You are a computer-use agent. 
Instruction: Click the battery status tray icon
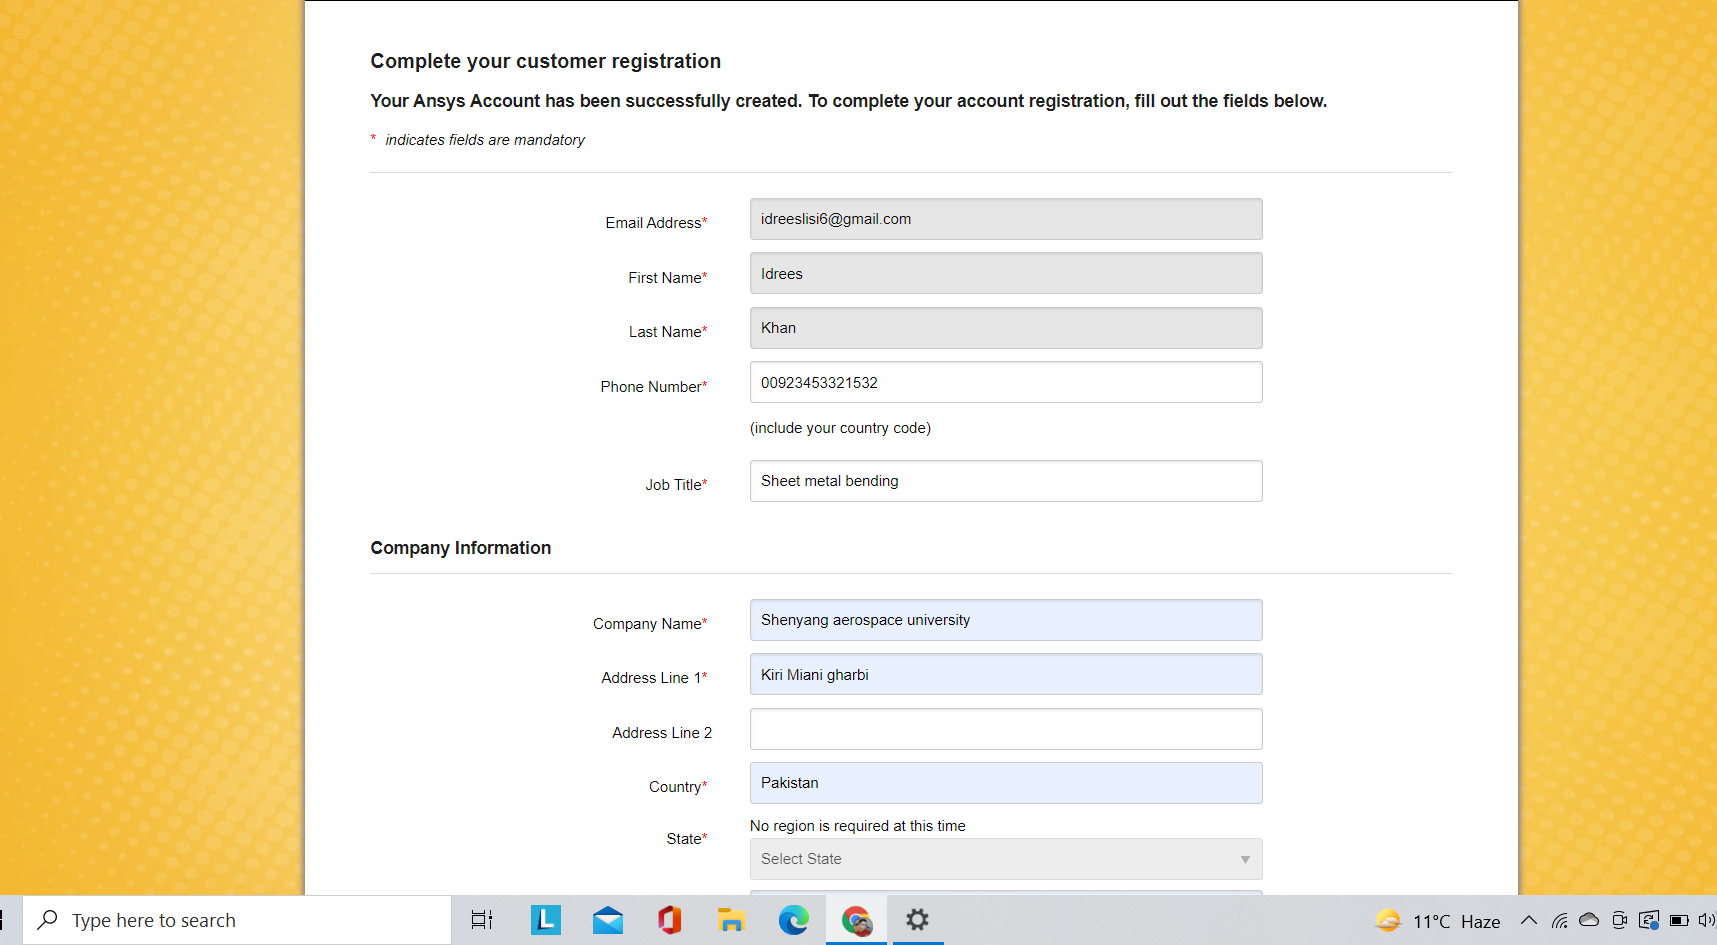click(x=1679, y=920)
